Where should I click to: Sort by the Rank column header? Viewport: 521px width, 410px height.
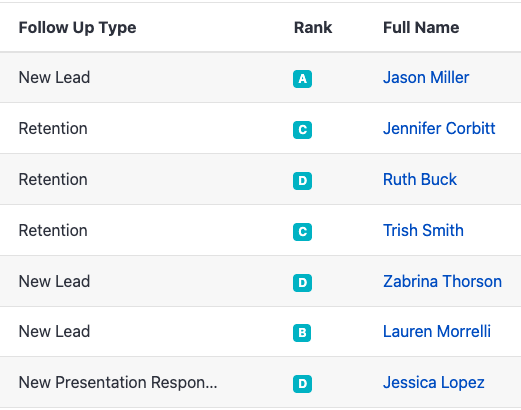click(x=313, y=28)
